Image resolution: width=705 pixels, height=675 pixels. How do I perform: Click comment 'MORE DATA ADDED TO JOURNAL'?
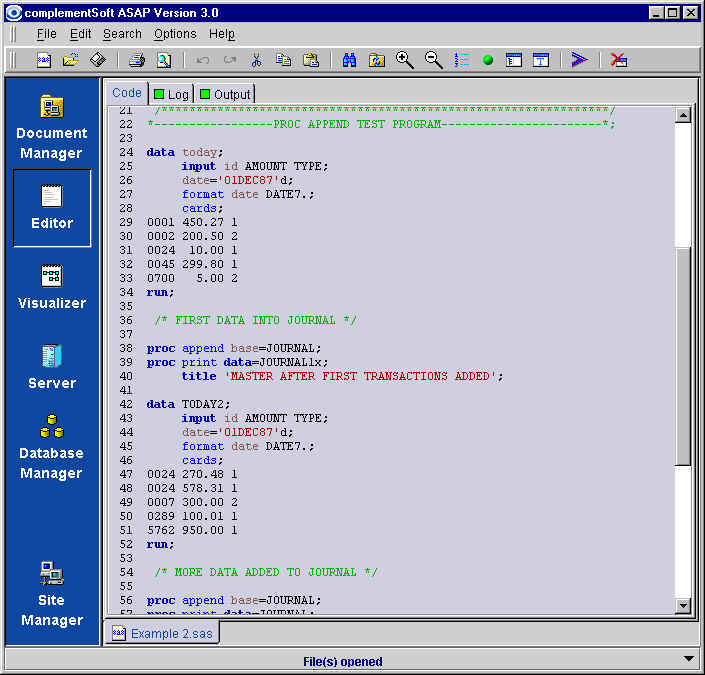pyautogui.click(x=266, y=572)
